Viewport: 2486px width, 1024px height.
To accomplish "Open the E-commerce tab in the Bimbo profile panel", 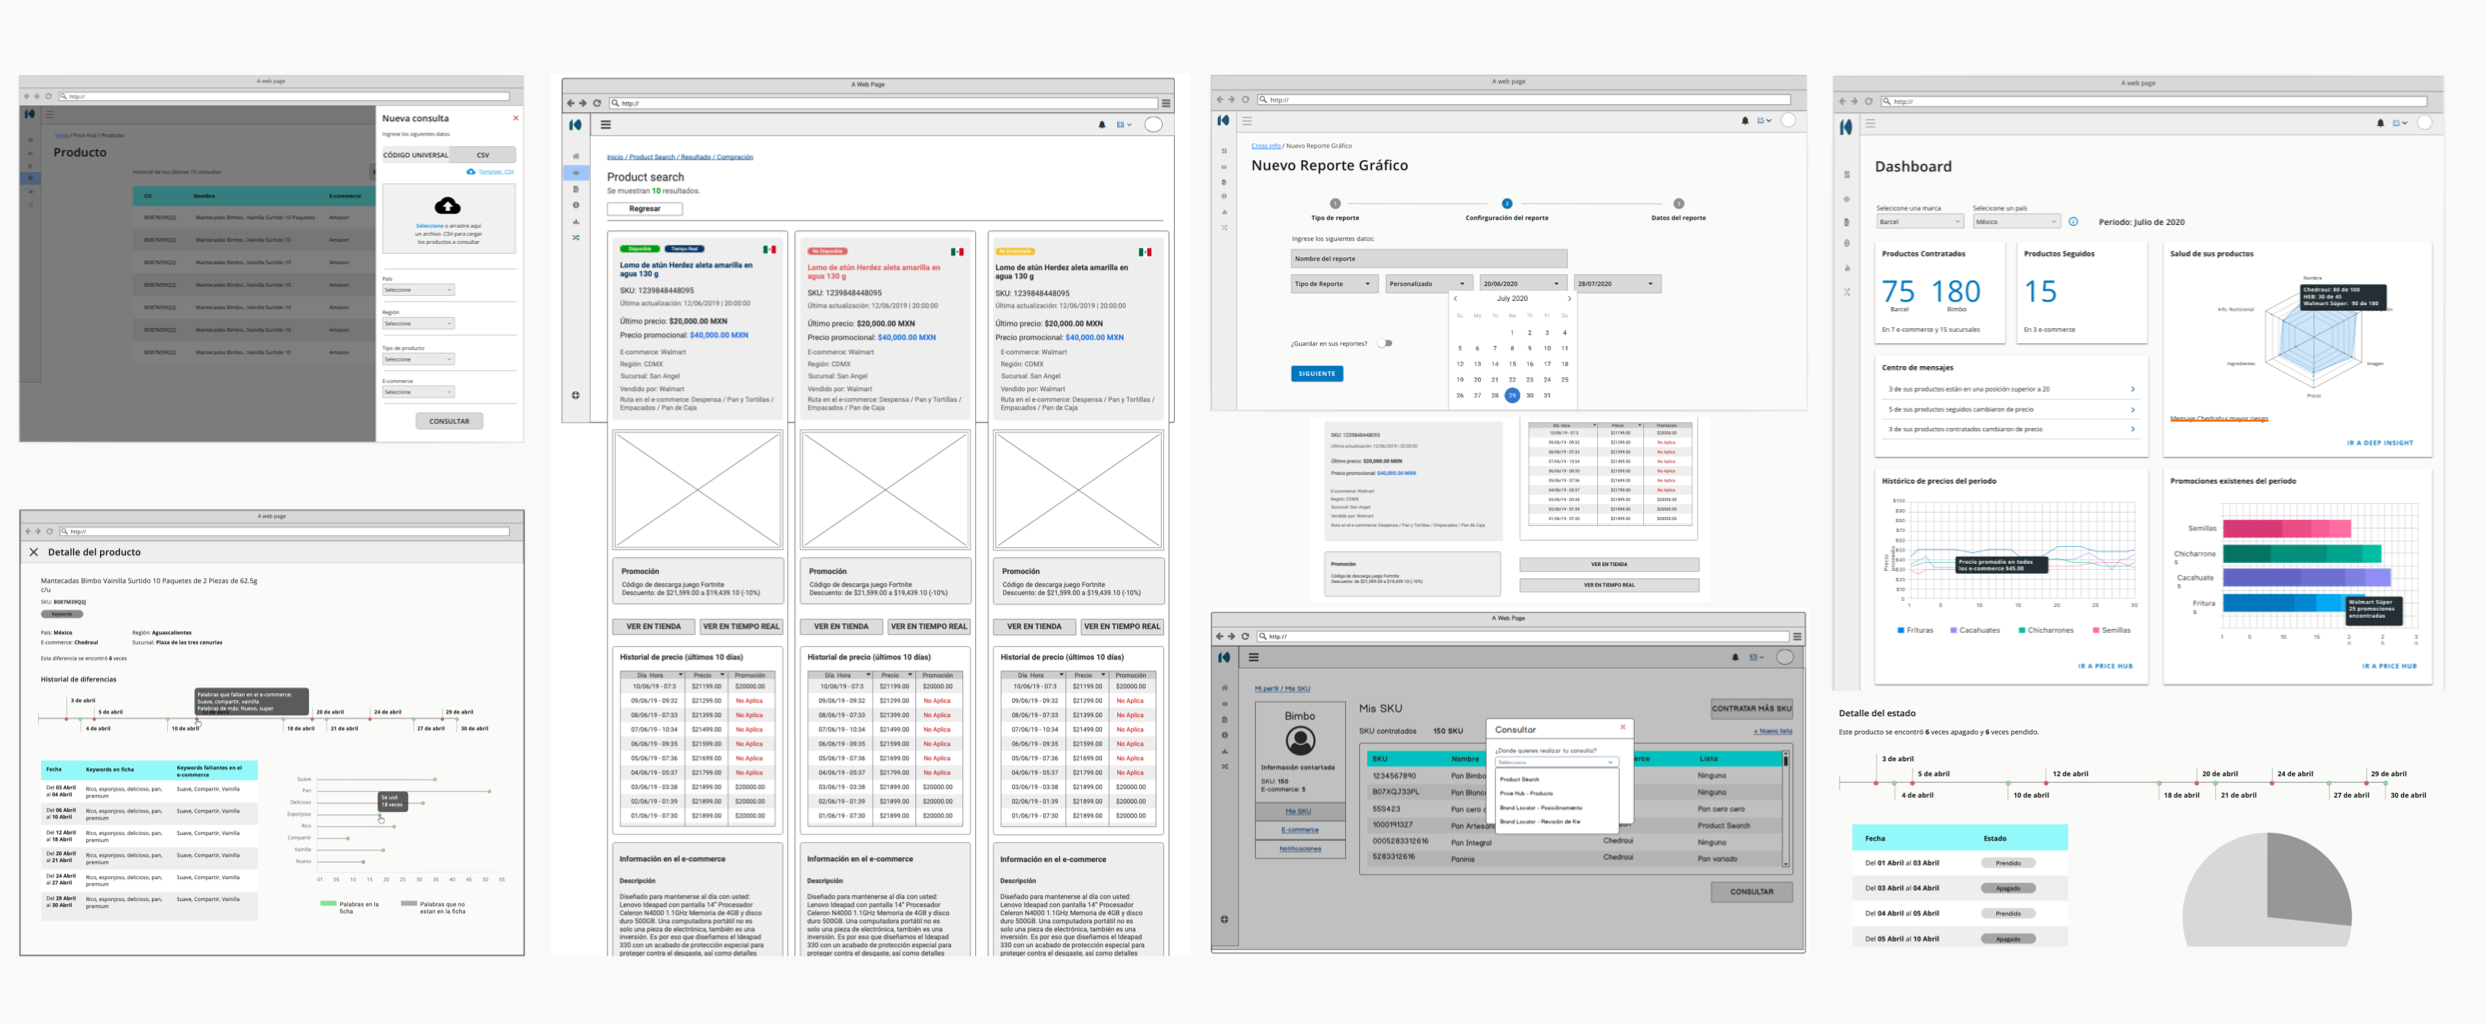I will tap(1300, 830).
